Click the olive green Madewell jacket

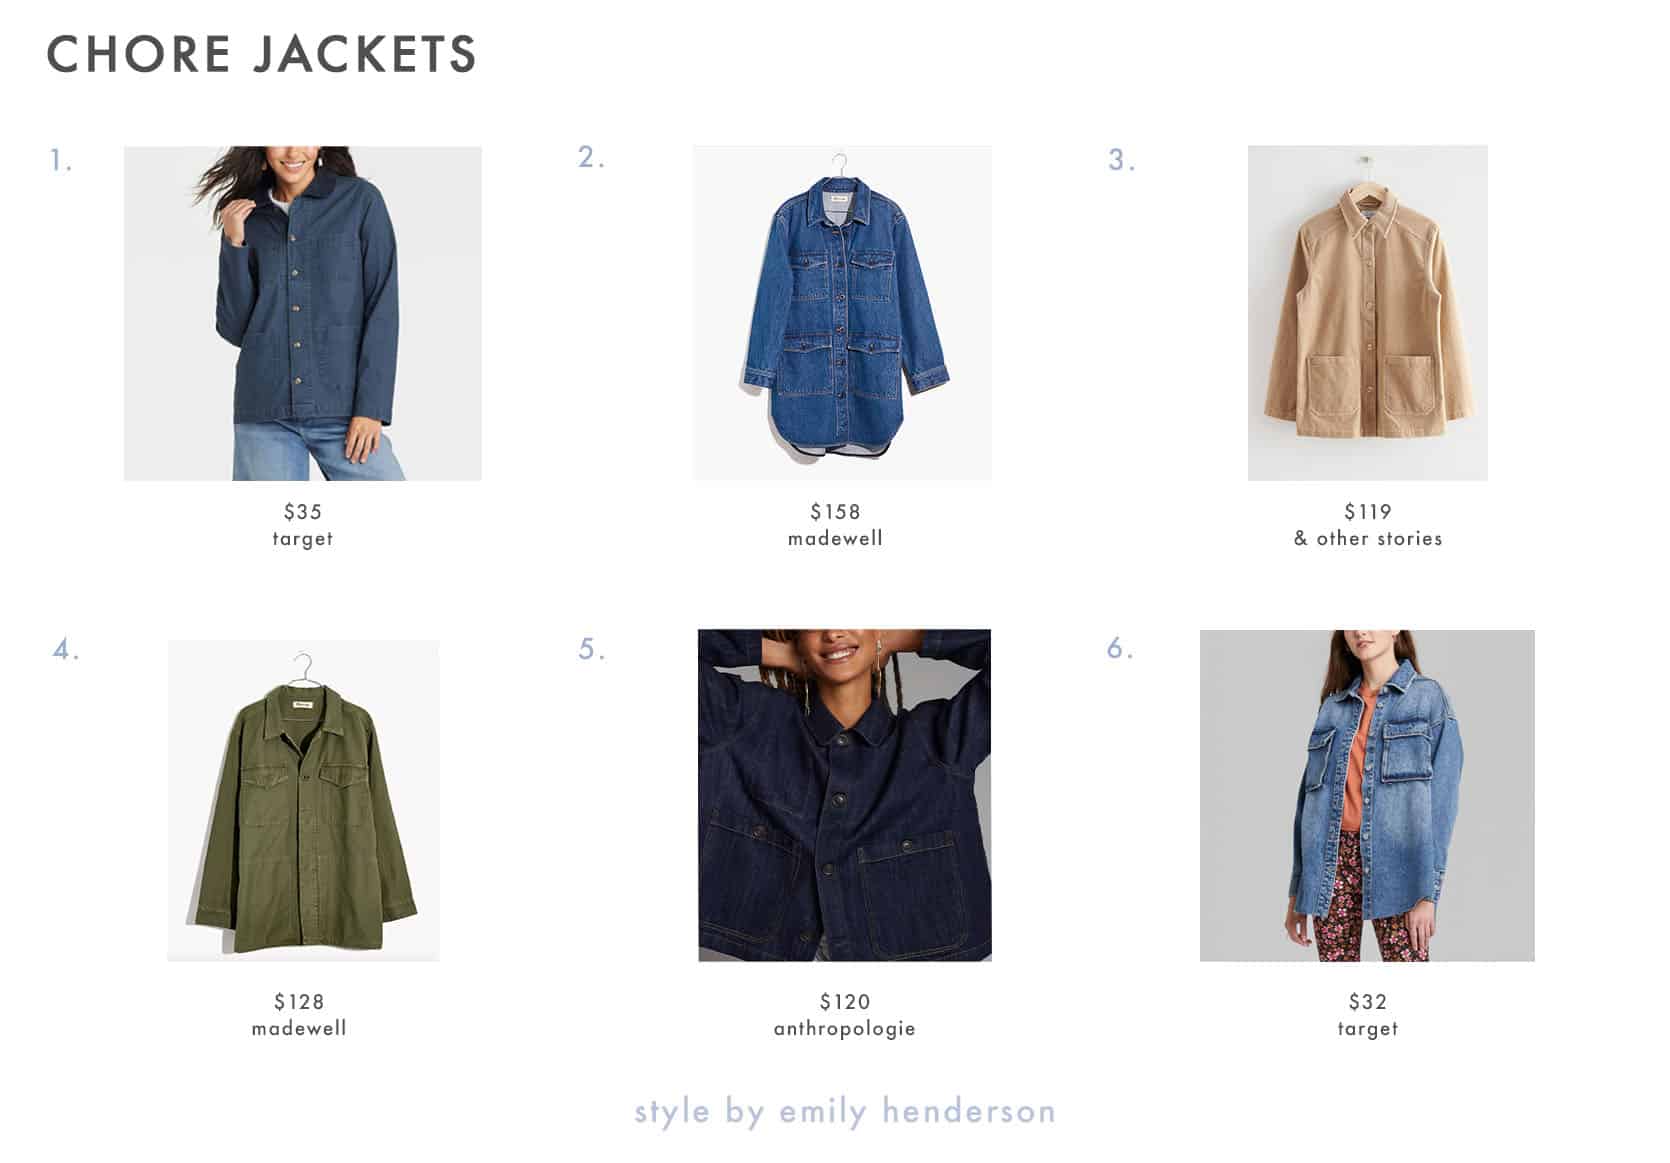tap(303, 800)
